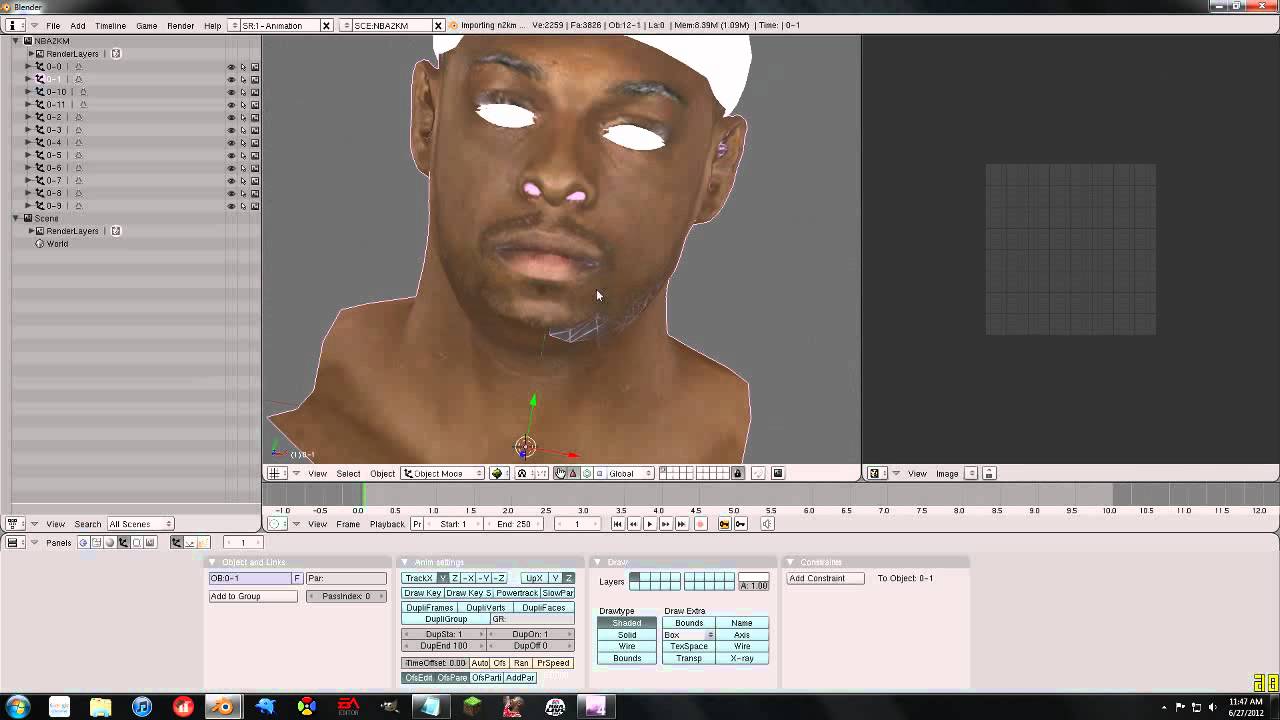Delete the SCE:NBA2KM scene with X
This screenshot has height=720, width=1280.
coord(438,25)
